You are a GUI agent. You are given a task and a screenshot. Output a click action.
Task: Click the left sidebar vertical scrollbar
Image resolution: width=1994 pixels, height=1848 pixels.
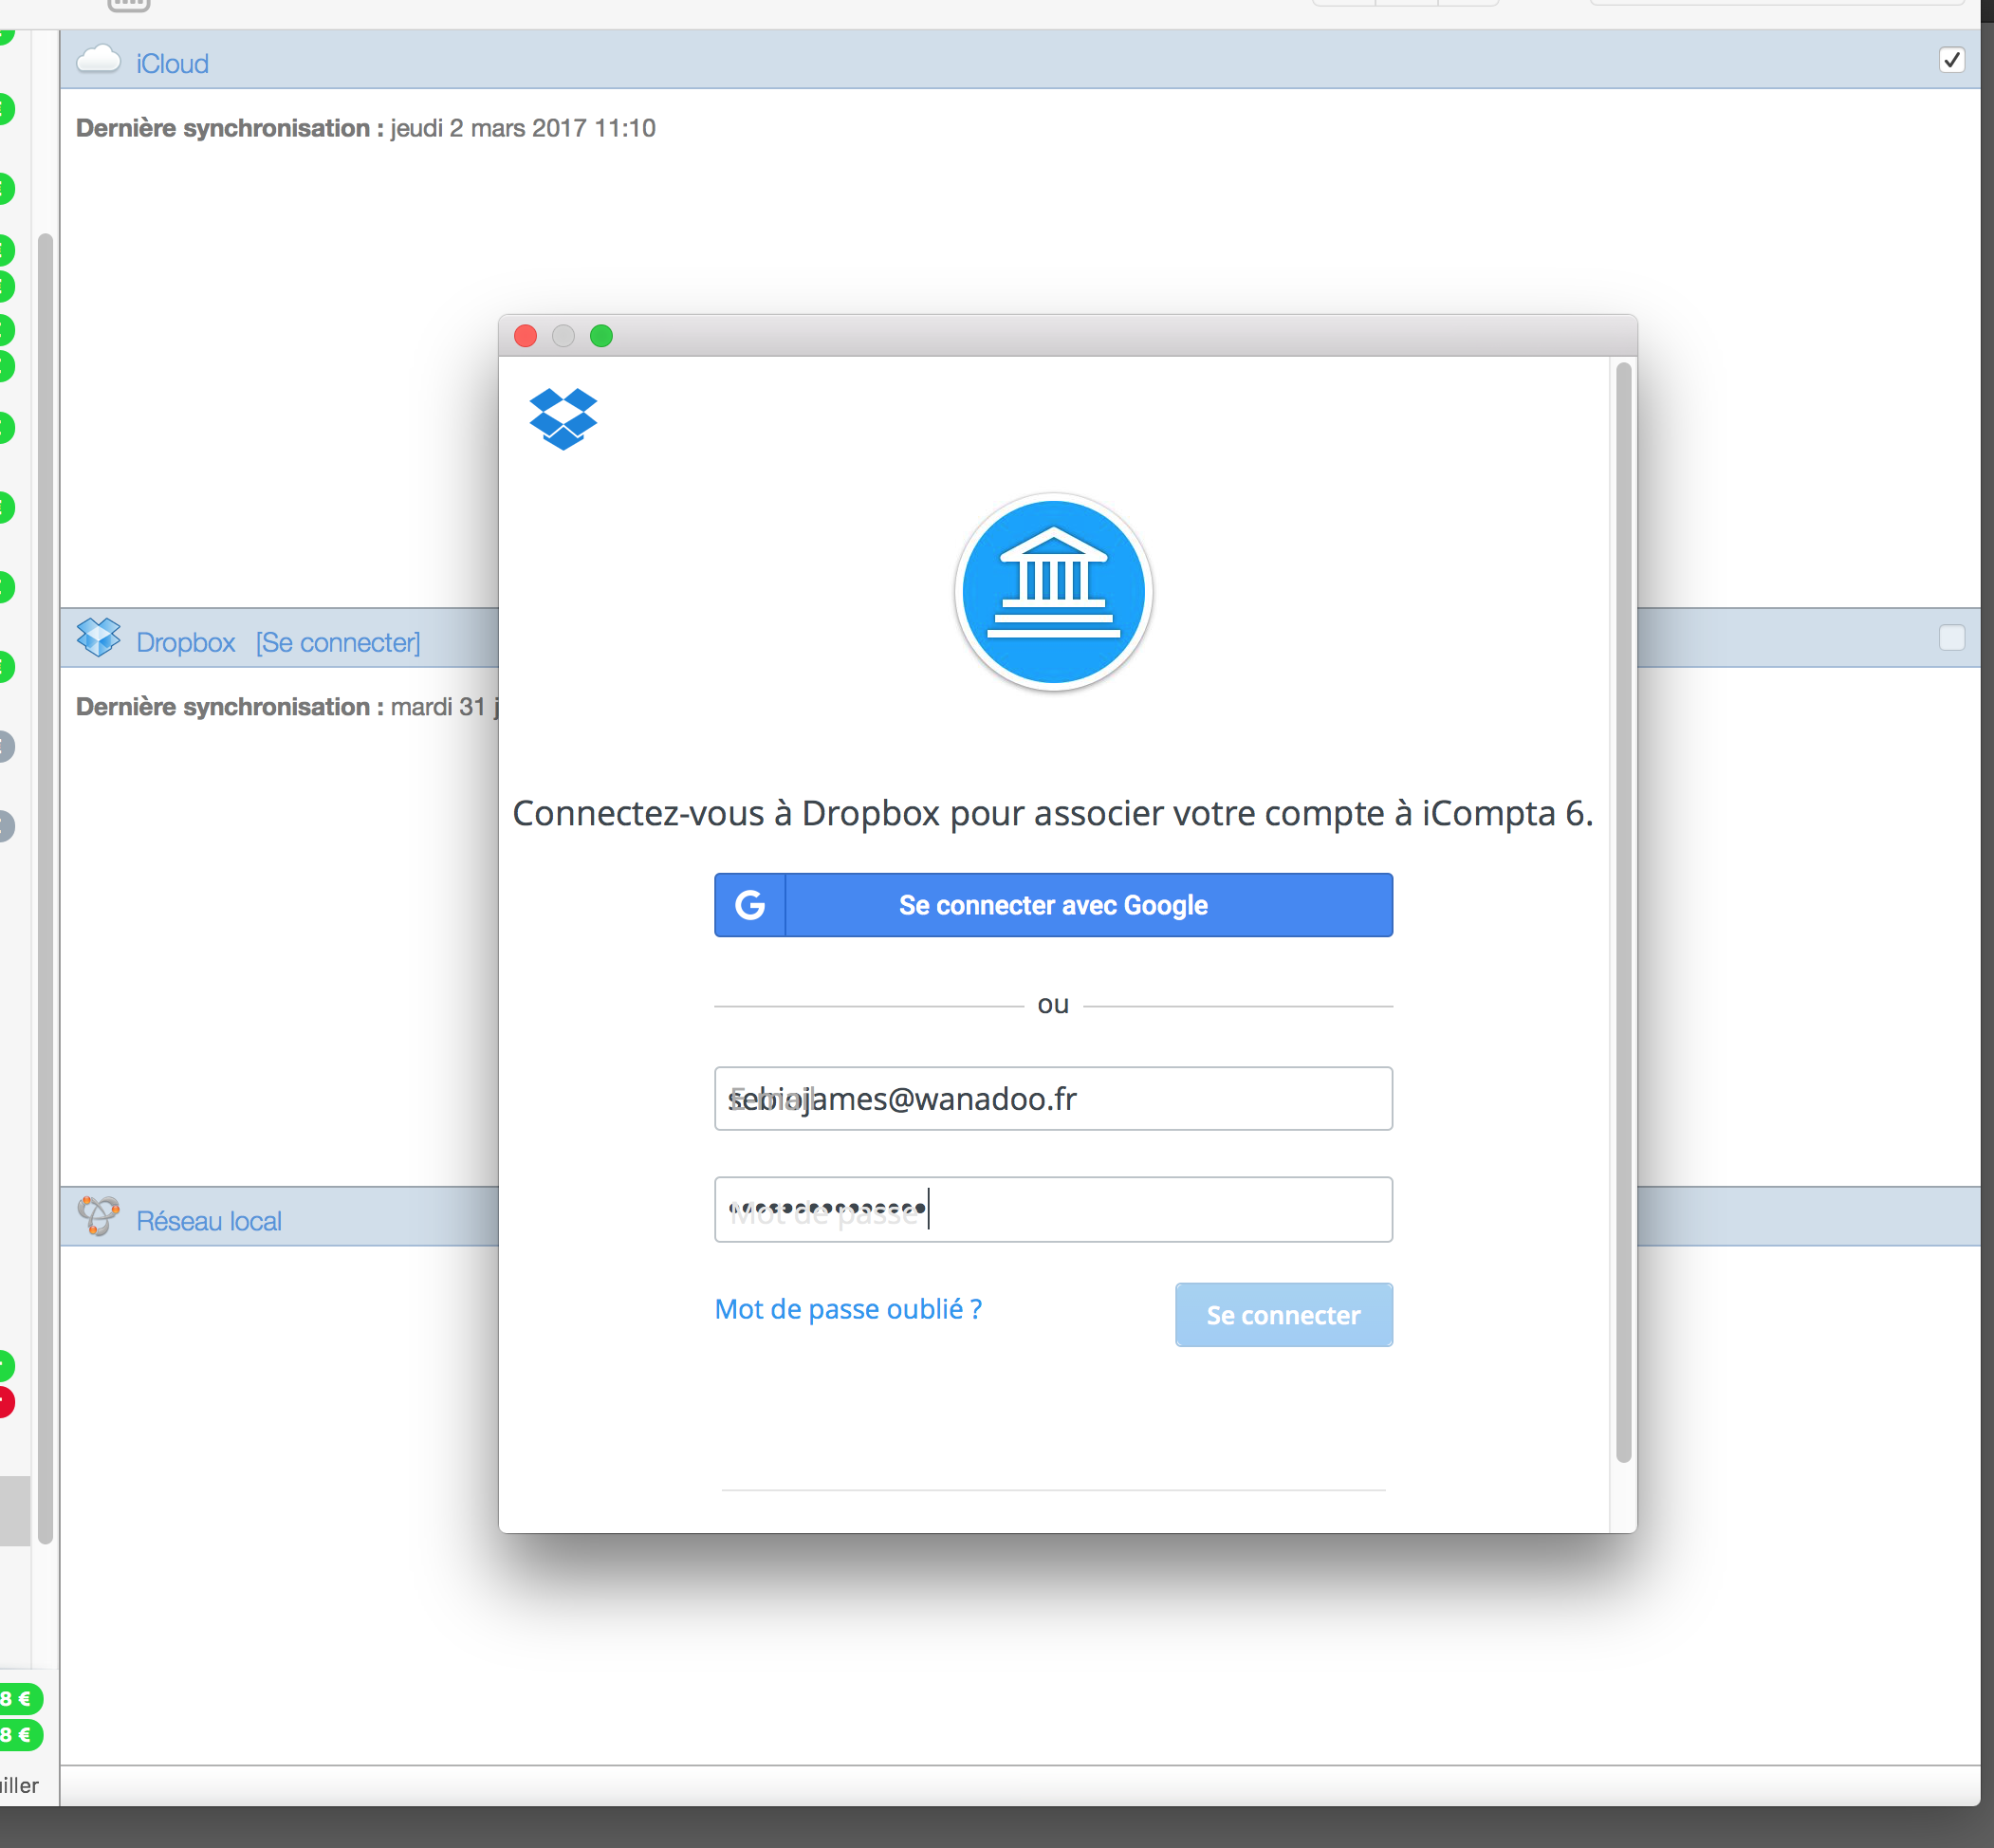point(45,889)
